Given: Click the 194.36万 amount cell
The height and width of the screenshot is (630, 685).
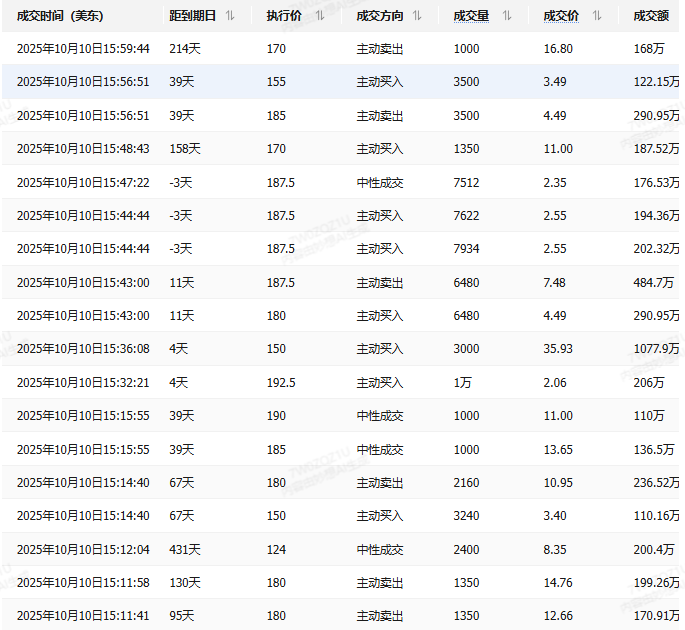Looking at the screenshot, I should [x=656, y=215].
